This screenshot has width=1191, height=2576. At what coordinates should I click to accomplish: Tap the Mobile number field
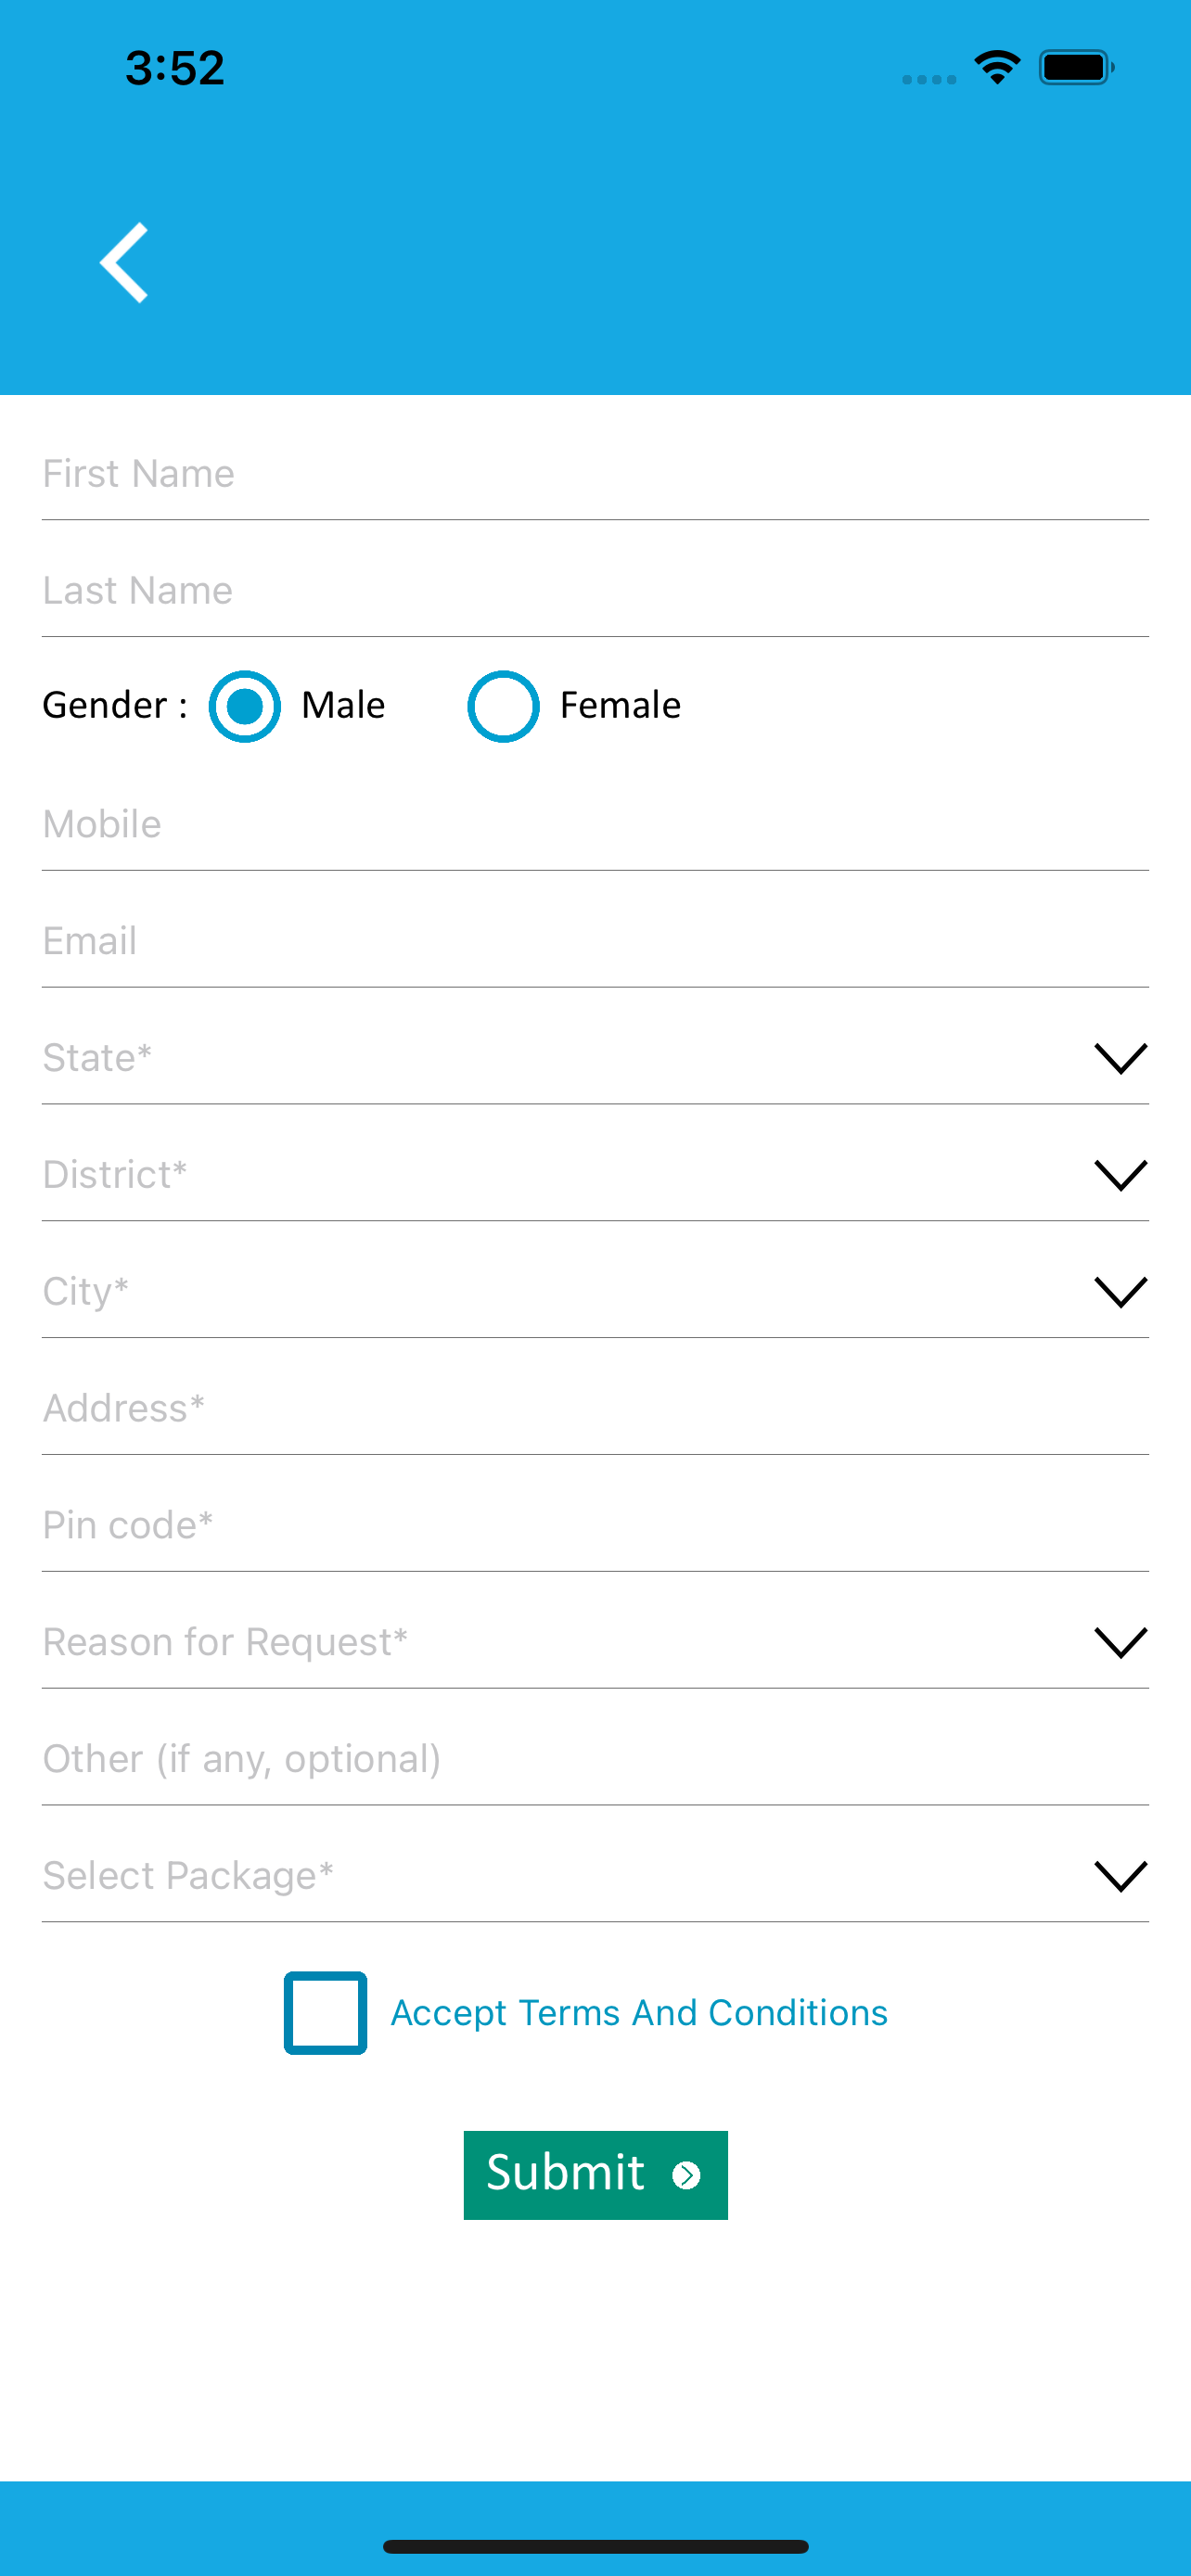[x=595, y=825]
